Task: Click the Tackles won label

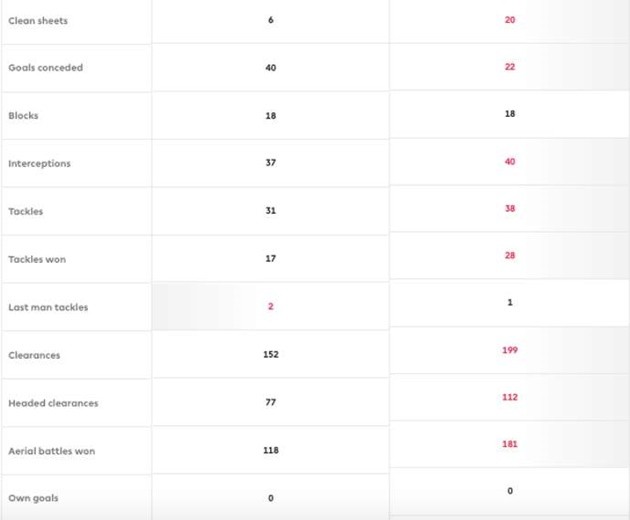Action: (x=37, y=260)
